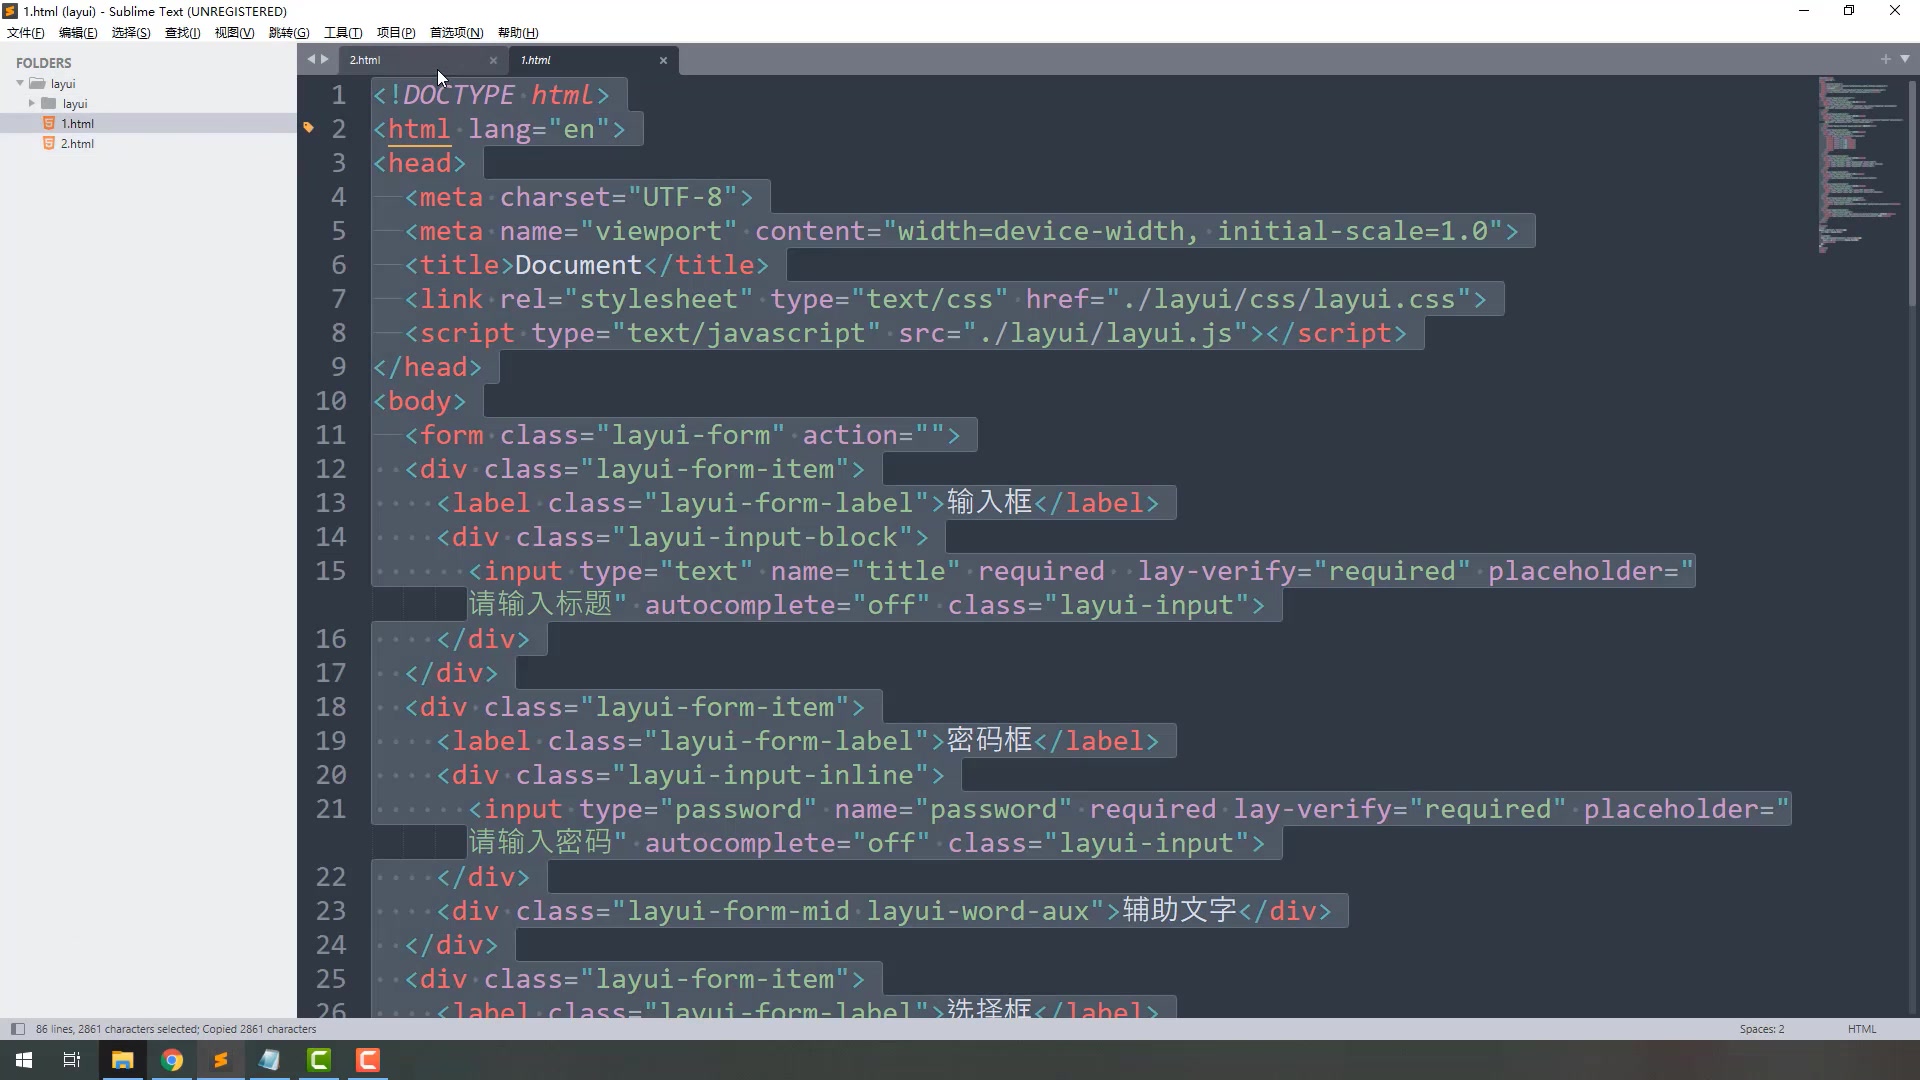Click the top-level layui open-folder icon

pos(37,83)
